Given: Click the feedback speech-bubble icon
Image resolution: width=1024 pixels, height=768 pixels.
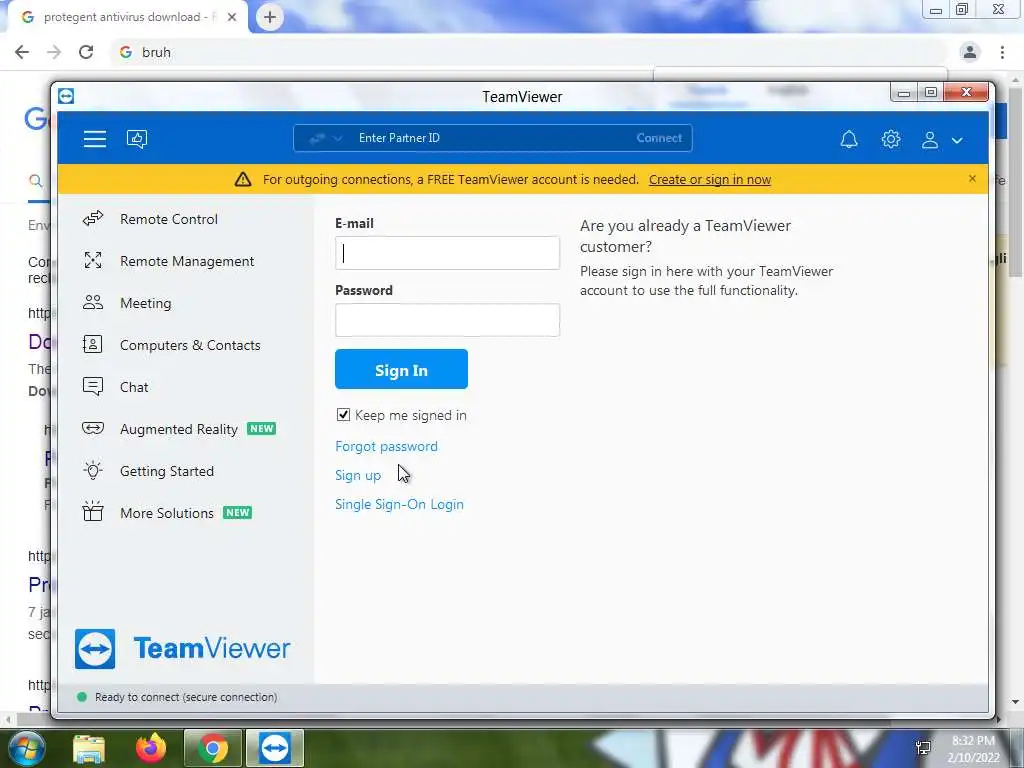Looking at the screenshot, I should tap(136, 138).
